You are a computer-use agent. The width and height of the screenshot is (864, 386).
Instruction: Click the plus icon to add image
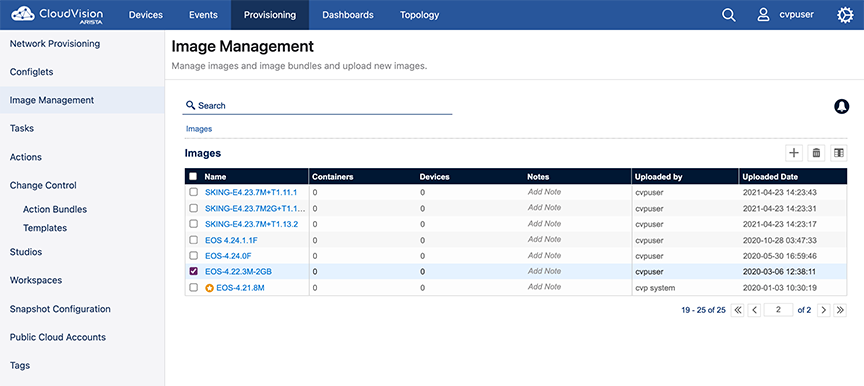tap(794, 153)
